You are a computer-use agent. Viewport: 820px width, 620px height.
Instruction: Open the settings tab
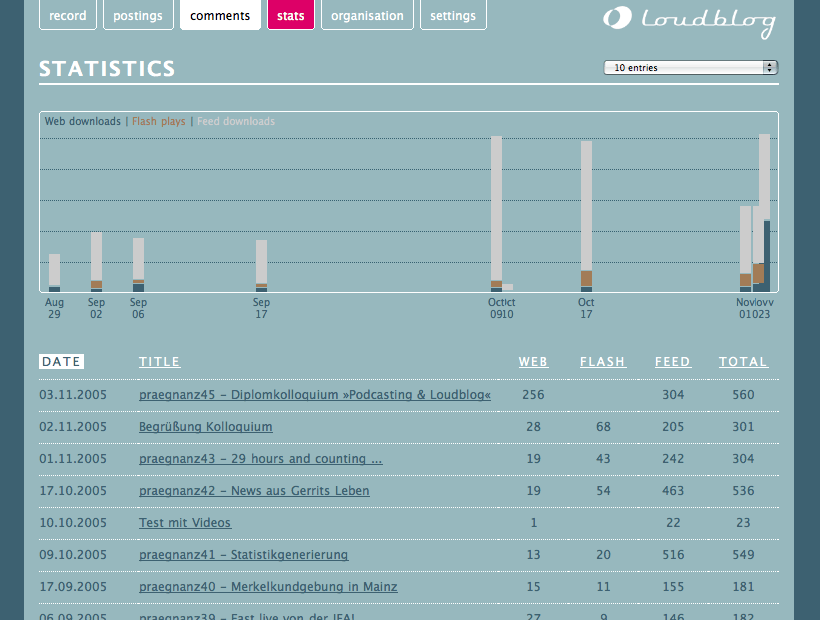pos(453,15)
